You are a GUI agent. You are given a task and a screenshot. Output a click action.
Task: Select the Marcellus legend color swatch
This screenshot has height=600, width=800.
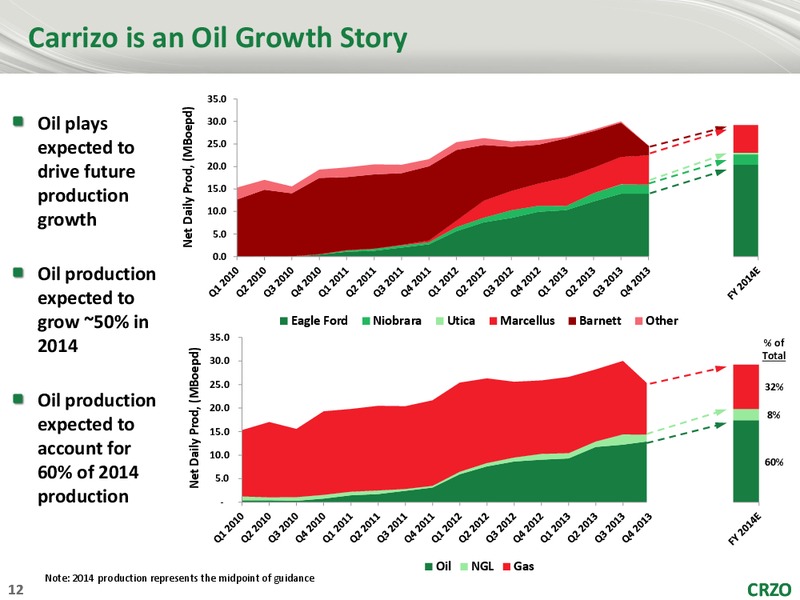click(493, 321)
